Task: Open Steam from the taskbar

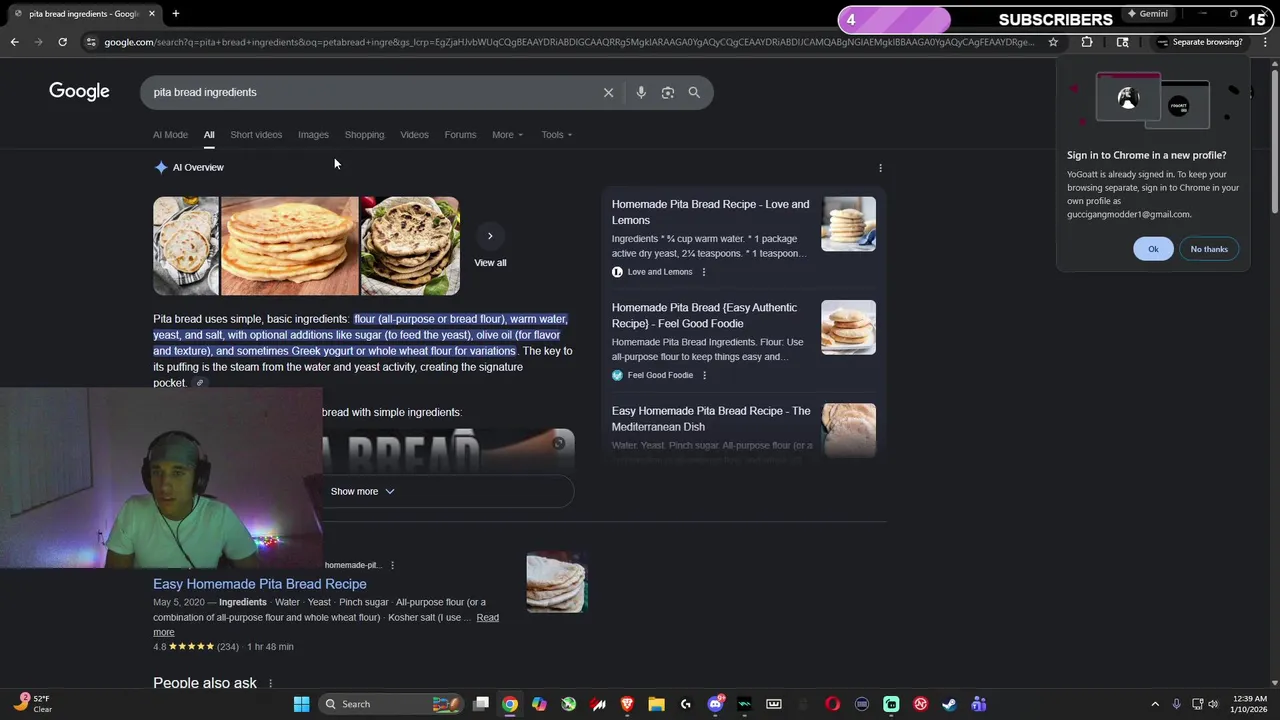Action: click(949, 704)
